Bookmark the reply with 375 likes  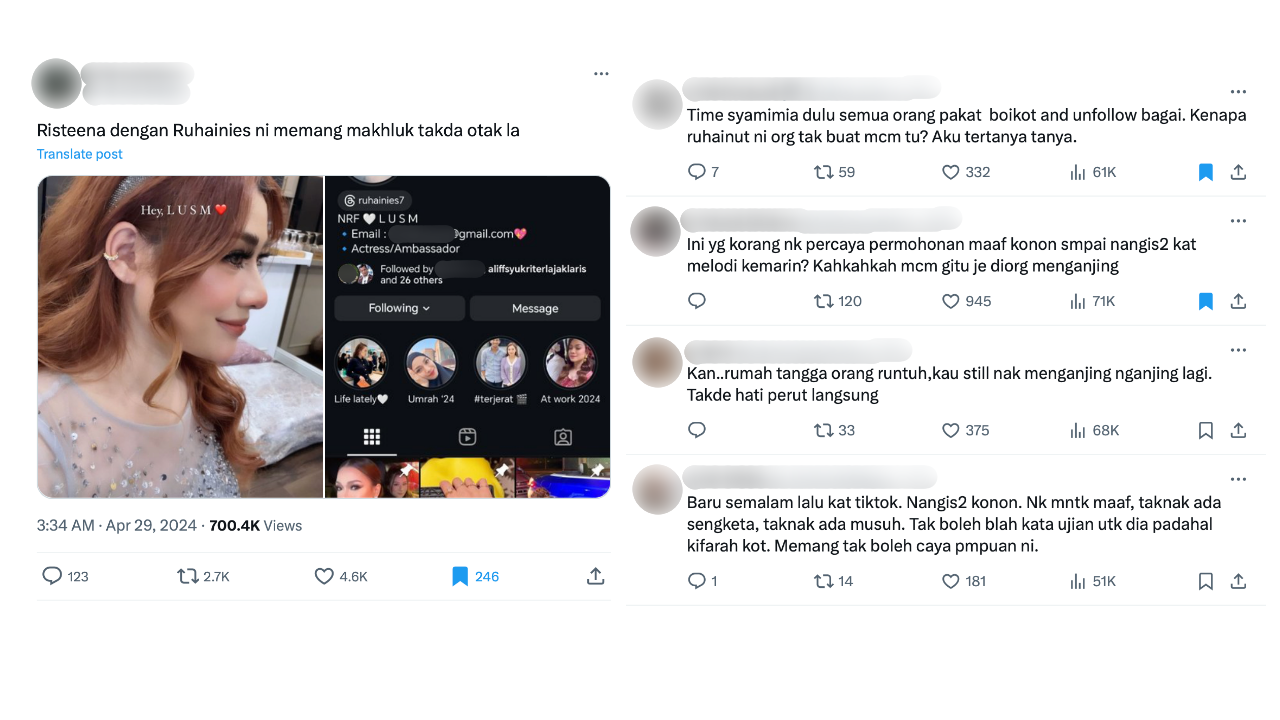[1206, 430]
